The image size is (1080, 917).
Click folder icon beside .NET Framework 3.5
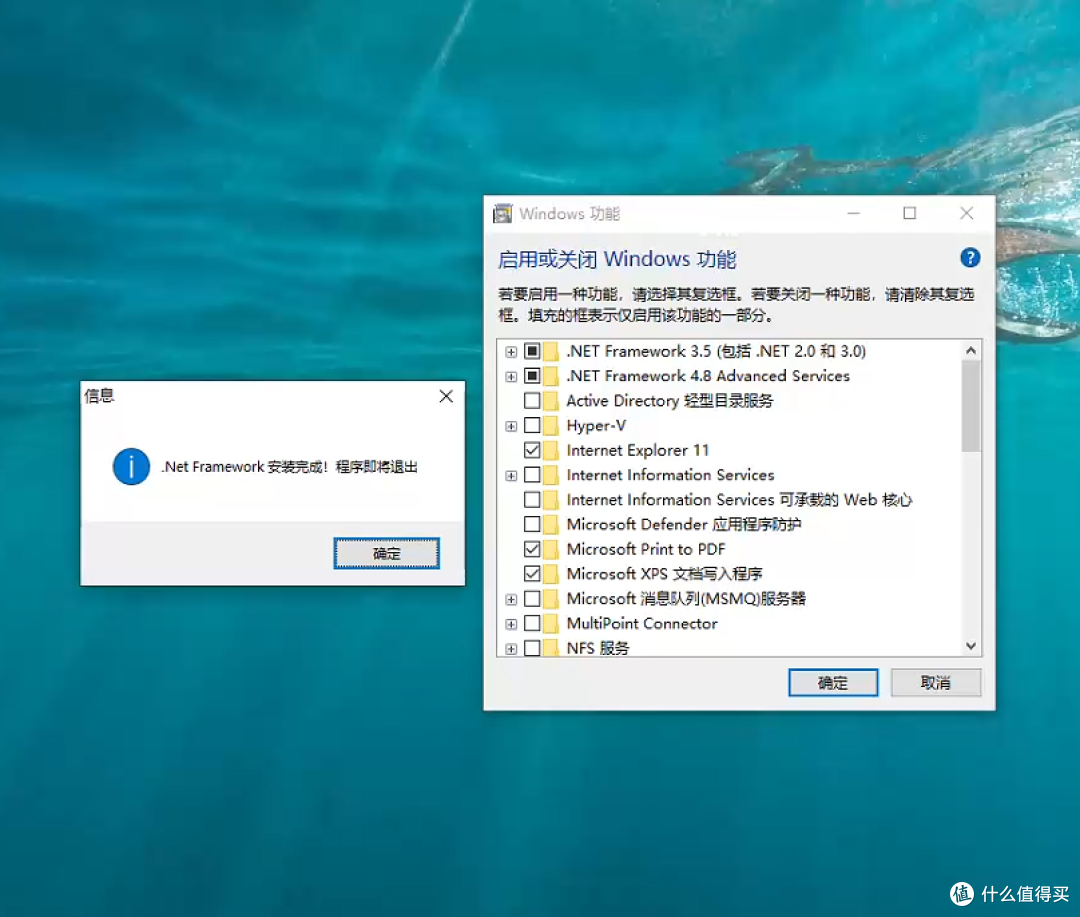[x=550, y=351]
